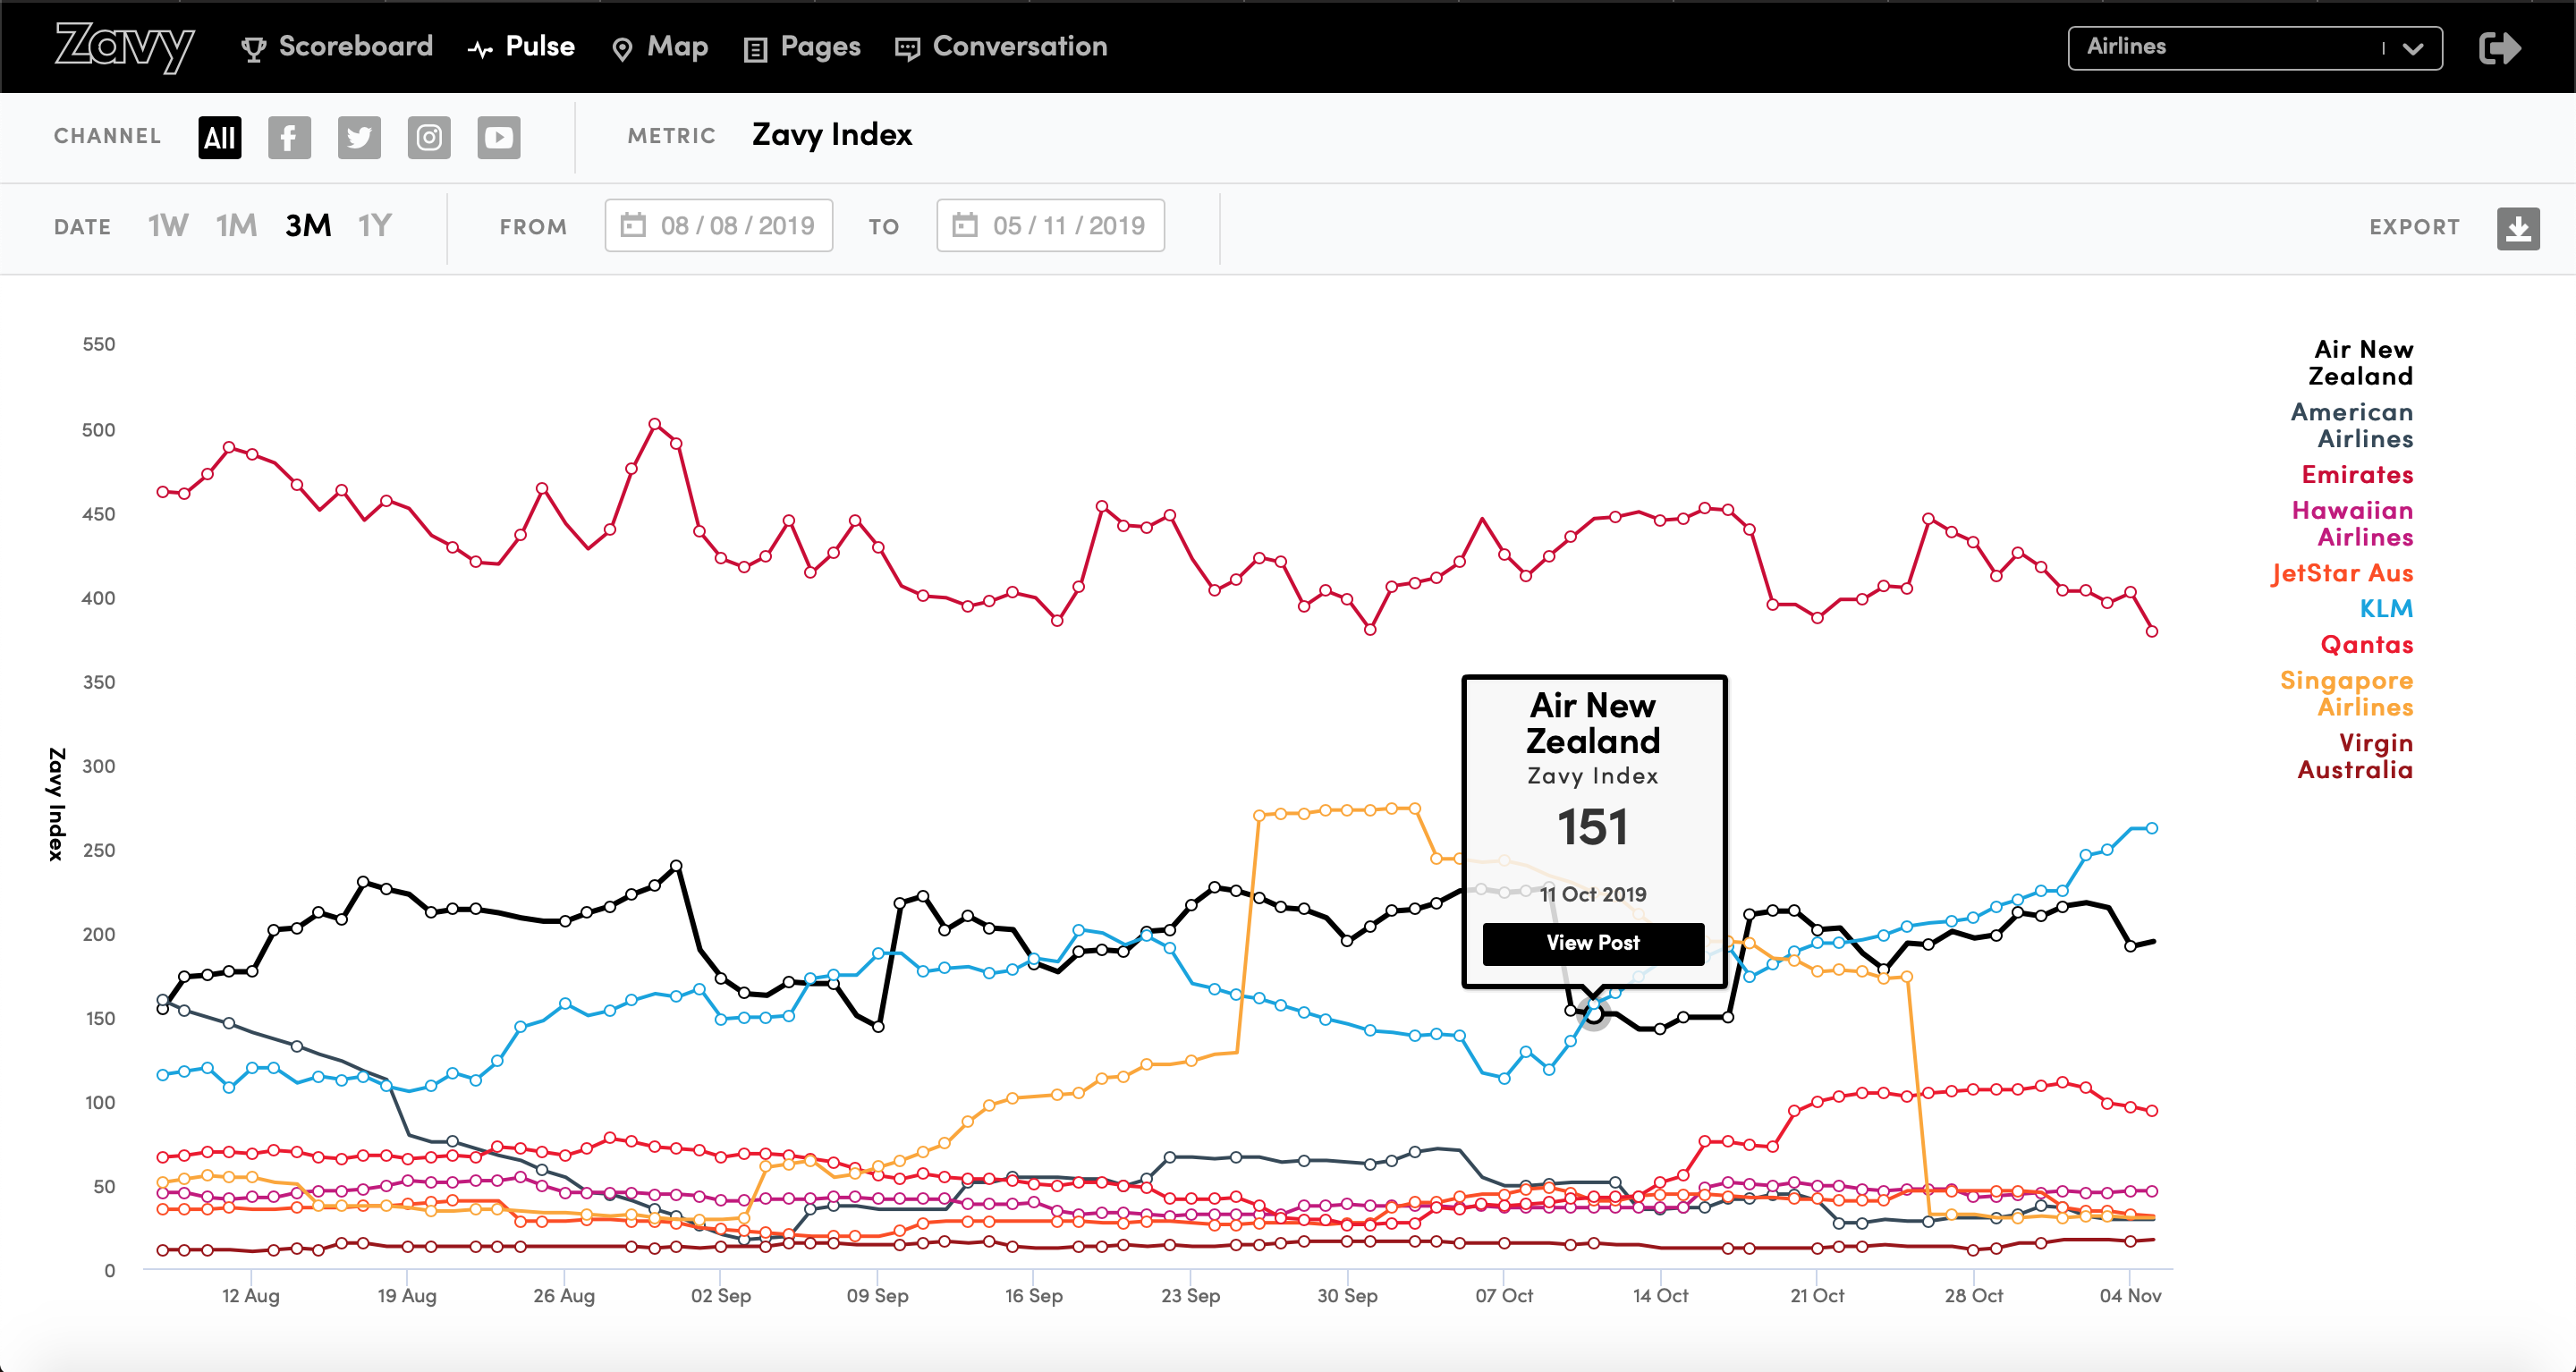Filter channel by Twitter icon
2576x1372 pixels.
[359, 137]
